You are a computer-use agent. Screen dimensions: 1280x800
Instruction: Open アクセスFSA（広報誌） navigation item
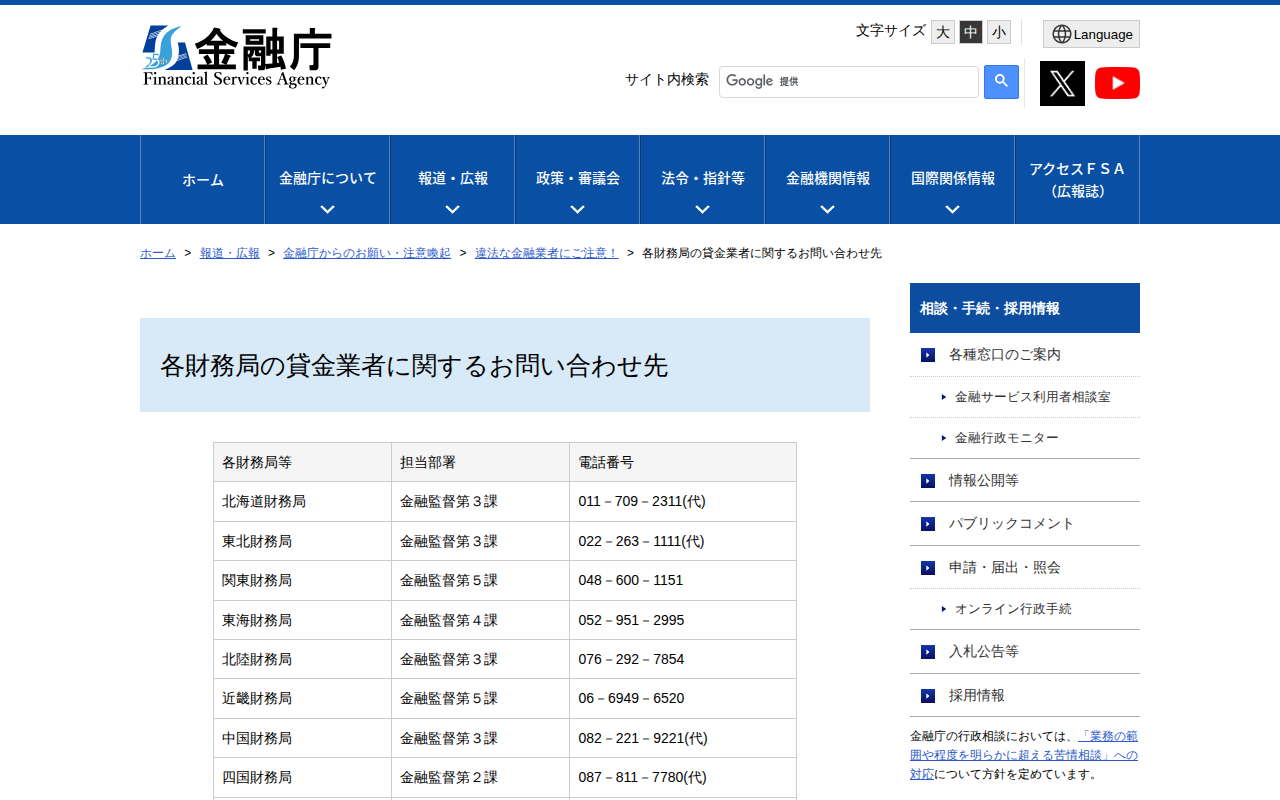(1077, 180)
